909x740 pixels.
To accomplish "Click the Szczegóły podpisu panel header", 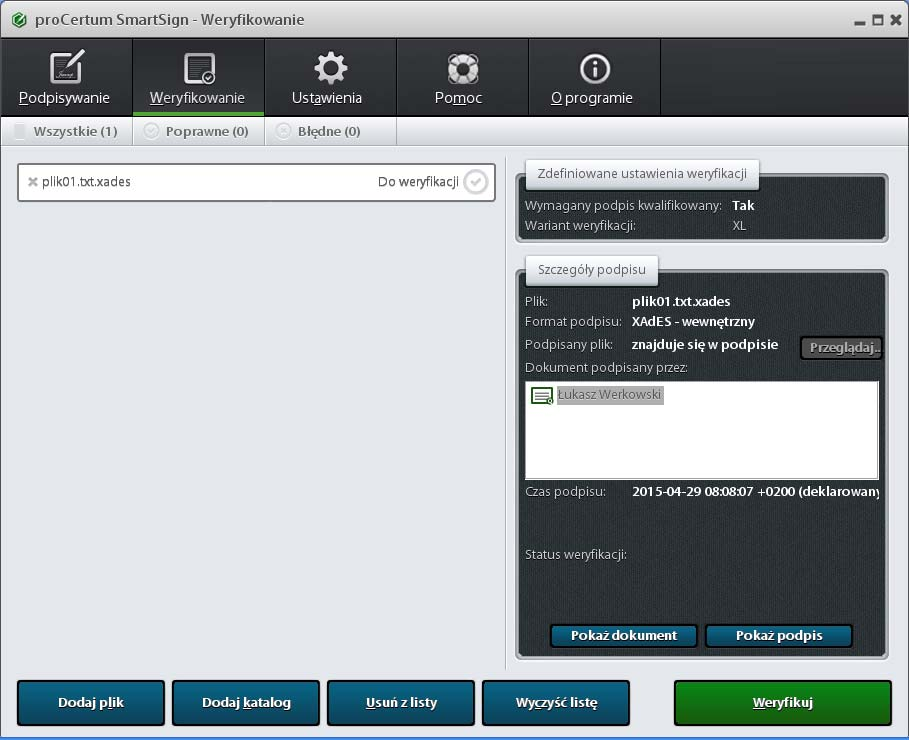I will tap(592, 270).
